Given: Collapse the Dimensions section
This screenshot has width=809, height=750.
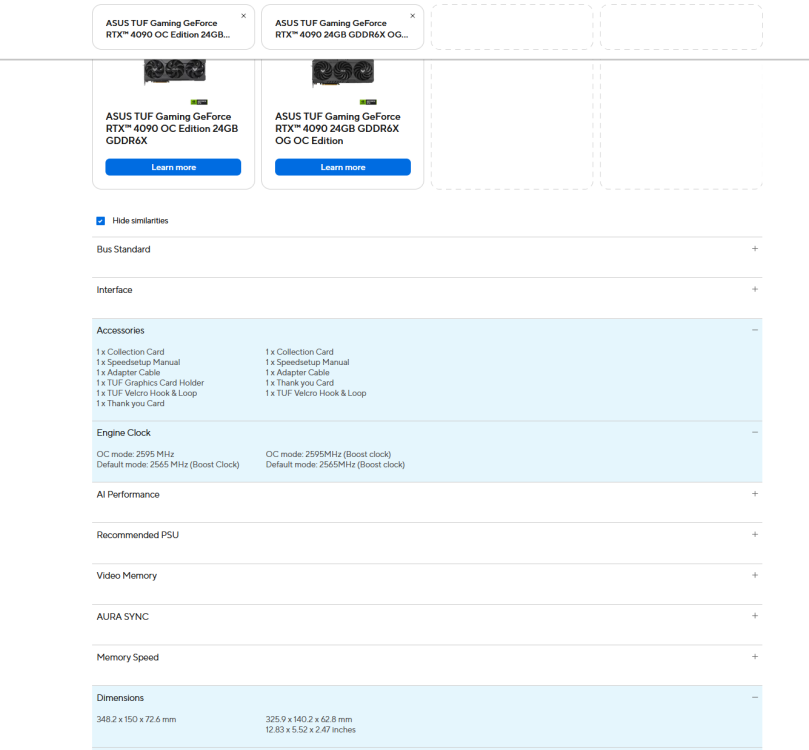Looking at the screenshot, I should pos(755,697).
